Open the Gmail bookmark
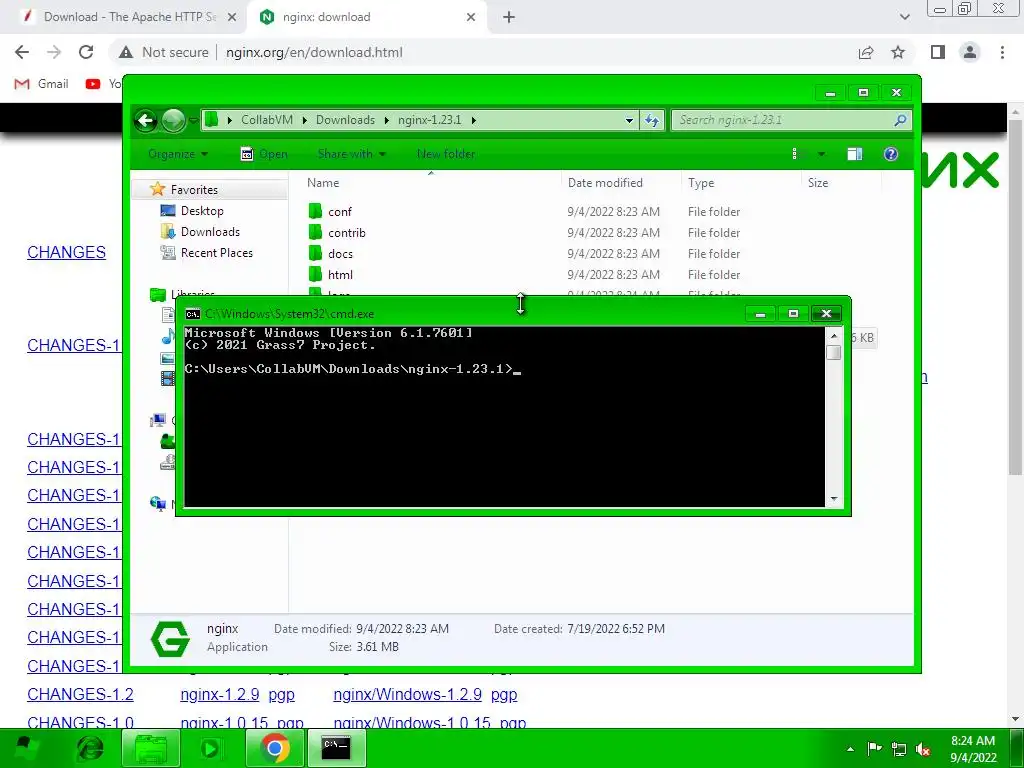Viewport: 1024px width, 768px height. pyautogui.click(x=42, y=84)
